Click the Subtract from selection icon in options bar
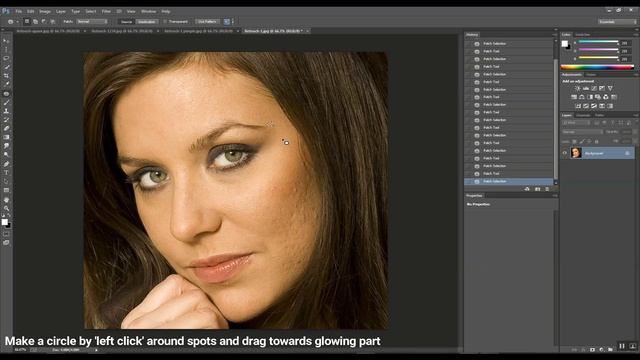Screen dimensions: 640x360 (44, 21)
